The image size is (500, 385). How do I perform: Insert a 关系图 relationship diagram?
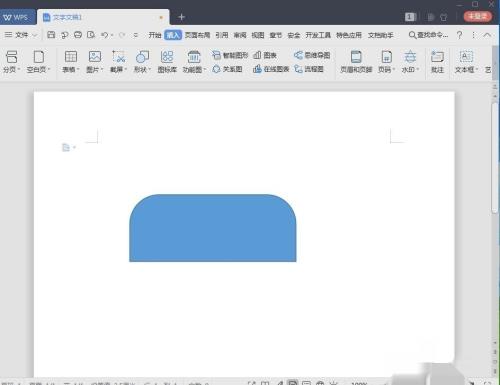coord(227,69)
